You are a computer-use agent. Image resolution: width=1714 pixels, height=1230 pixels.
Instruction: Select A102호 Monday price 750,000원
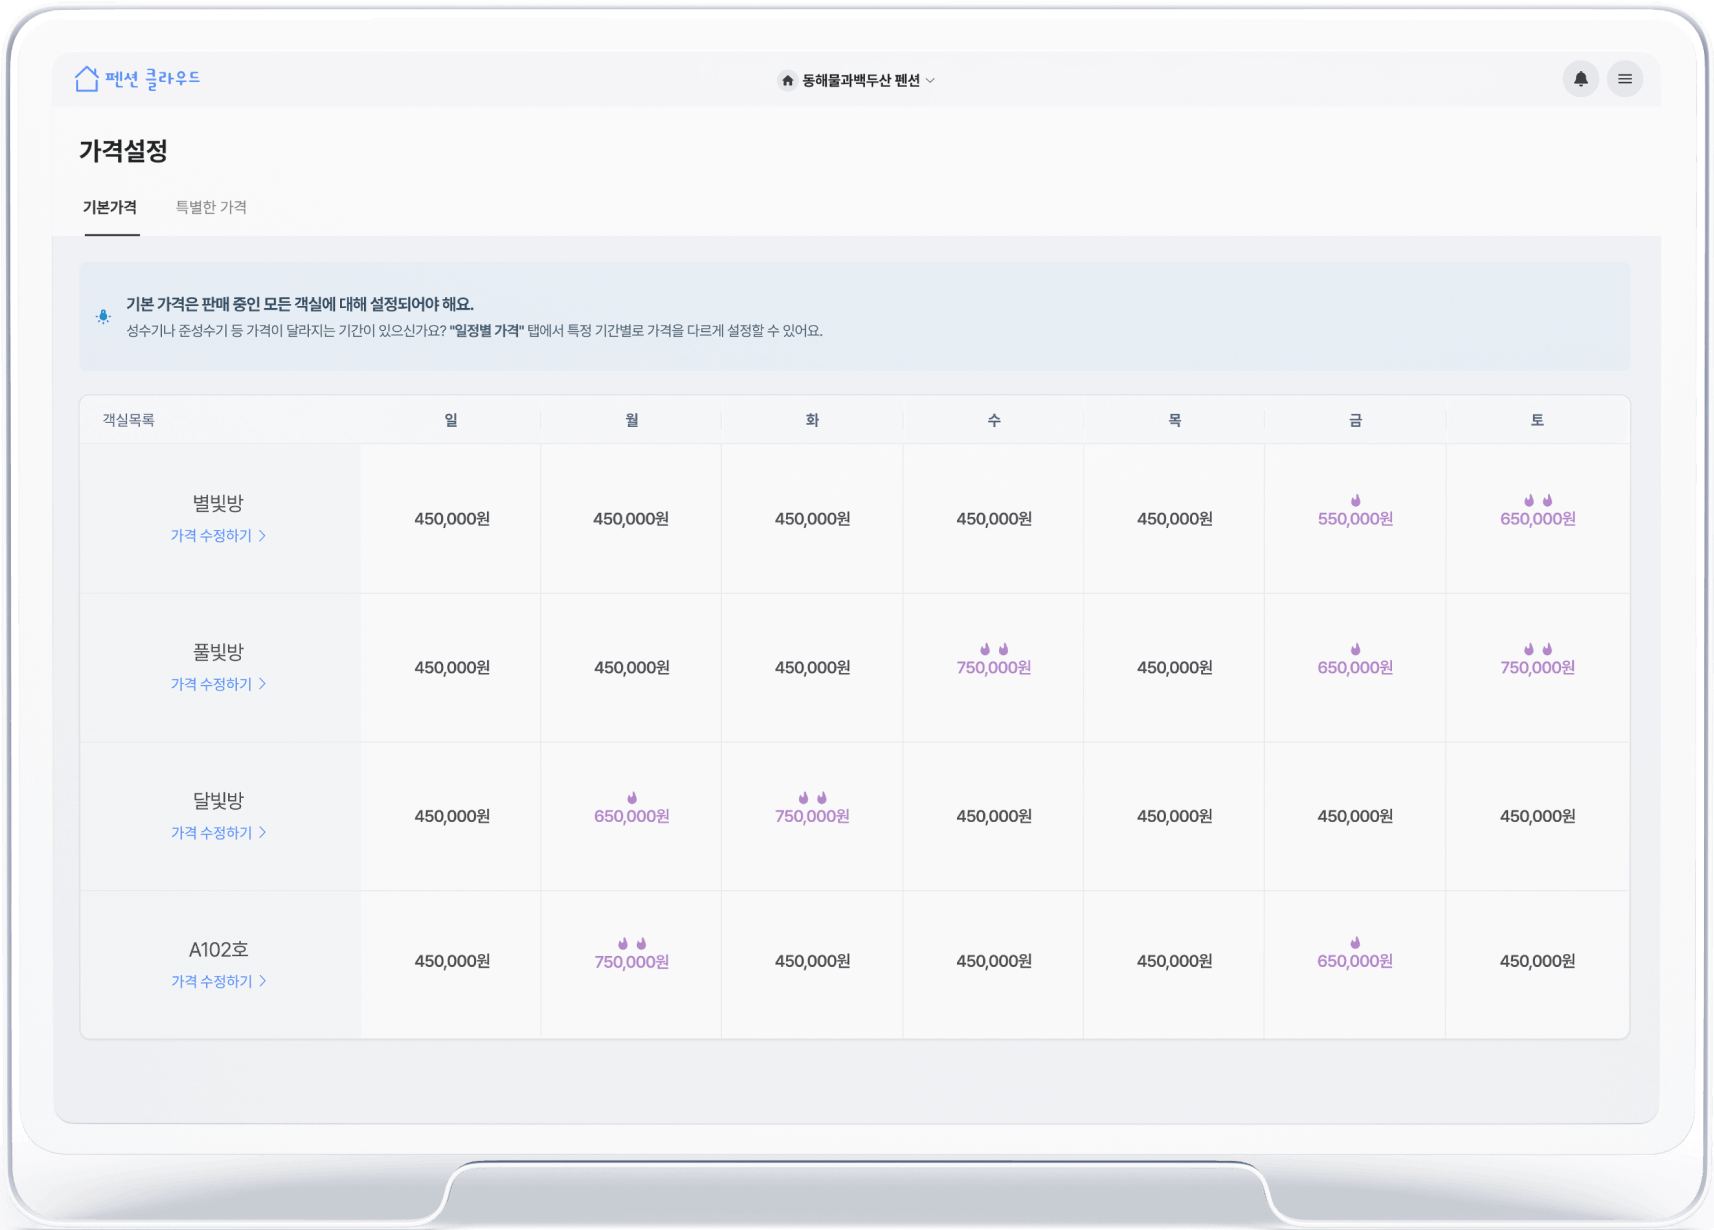(631, 962)
